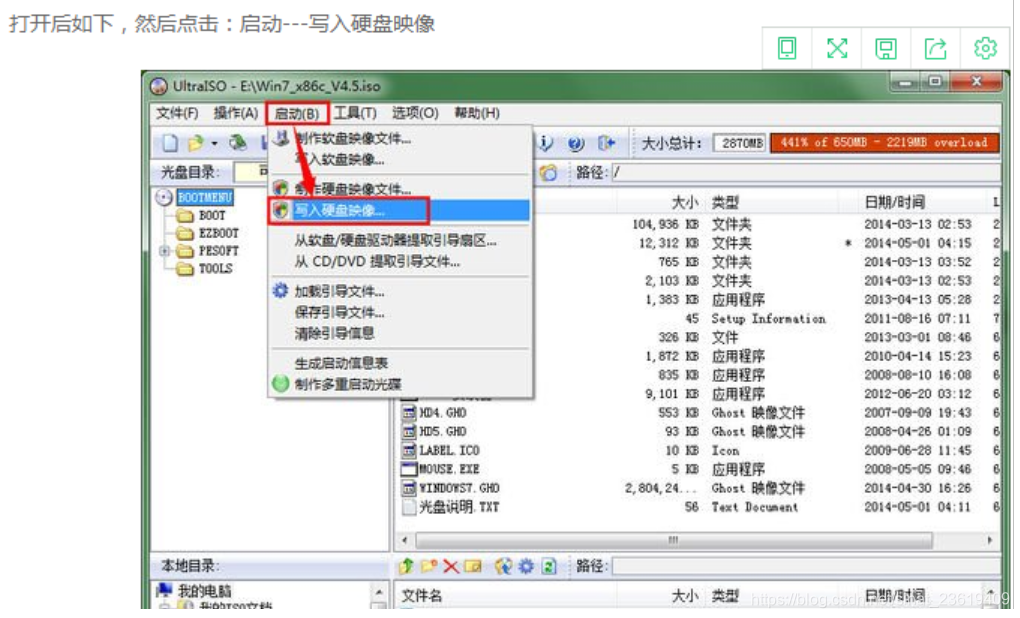Expand the PESOFT folder plus box
This screenshot has height=618, width=1020.
pos(164,250)
